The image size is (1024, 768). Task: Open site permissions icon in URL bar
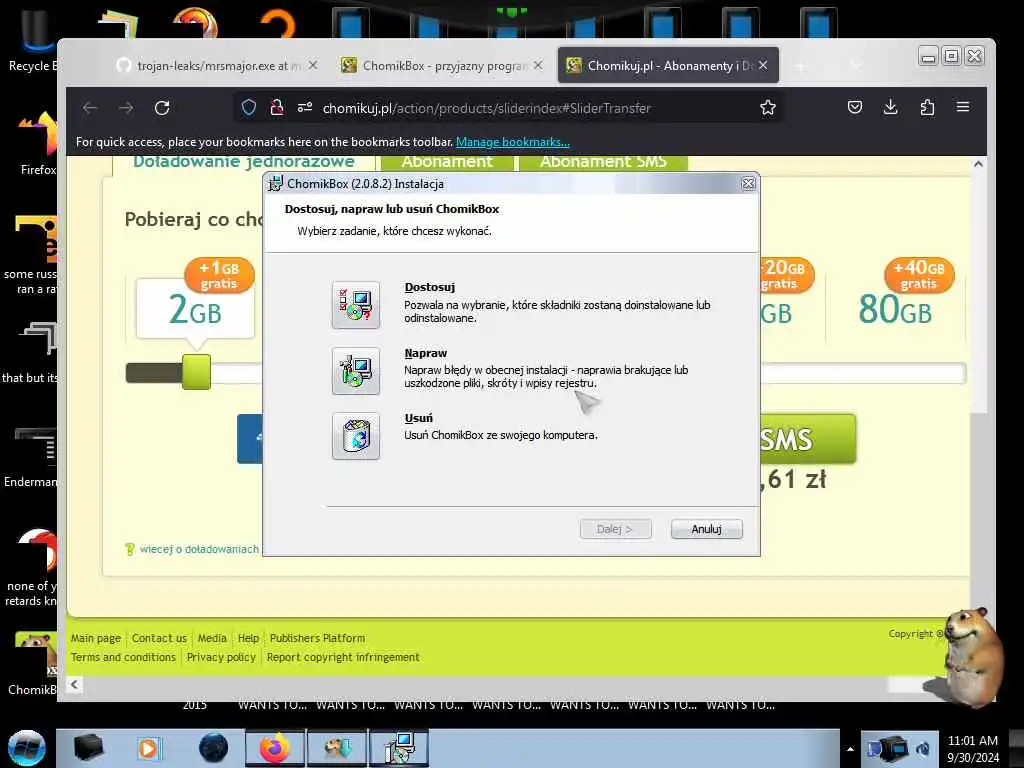(304, 108)
